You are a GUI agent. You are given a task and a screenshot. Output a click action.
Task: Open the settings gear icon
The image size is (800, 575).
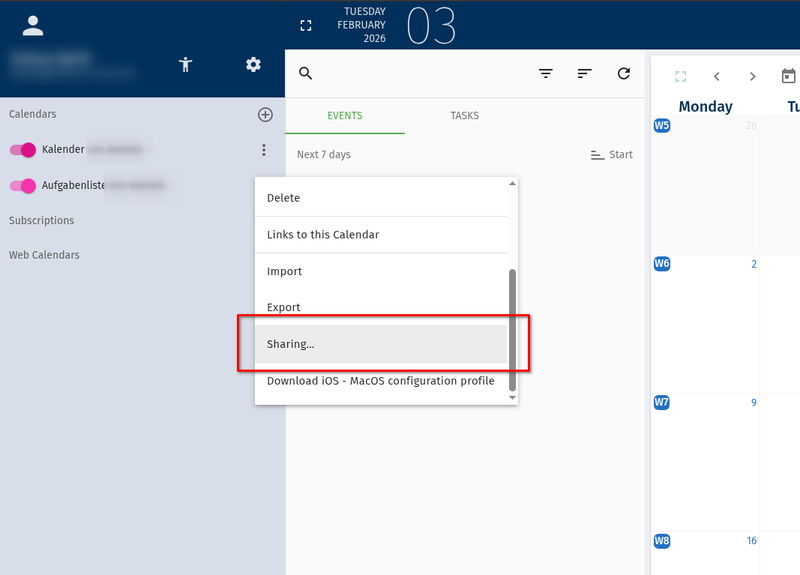(253, 65)
